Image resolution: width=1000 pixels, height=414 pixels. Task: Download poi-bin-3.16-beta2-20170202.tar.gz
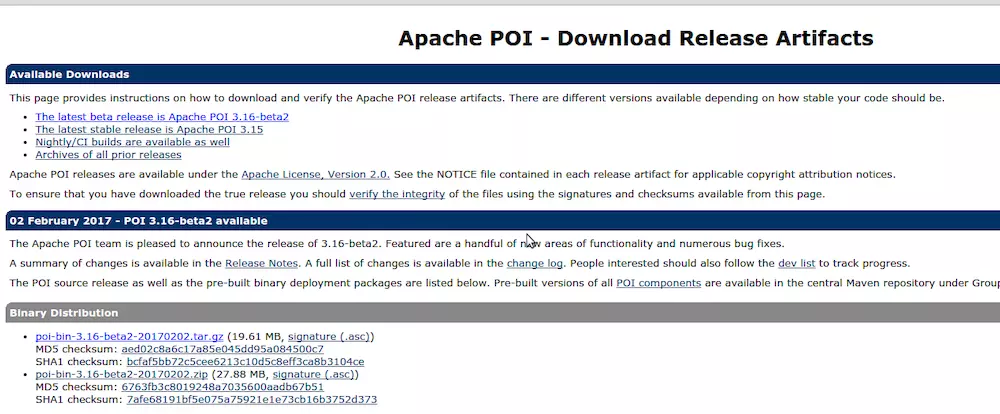tap(129, 337)
